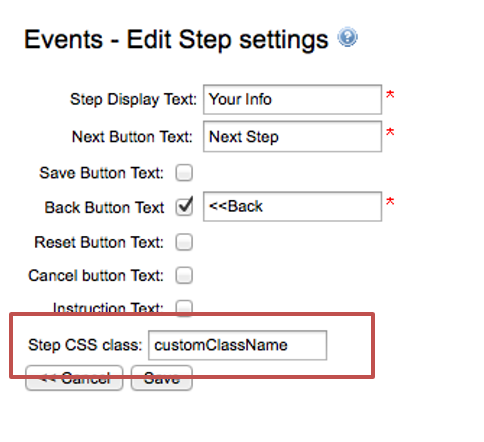Click the Step CSS class input field

coord(237,345)
